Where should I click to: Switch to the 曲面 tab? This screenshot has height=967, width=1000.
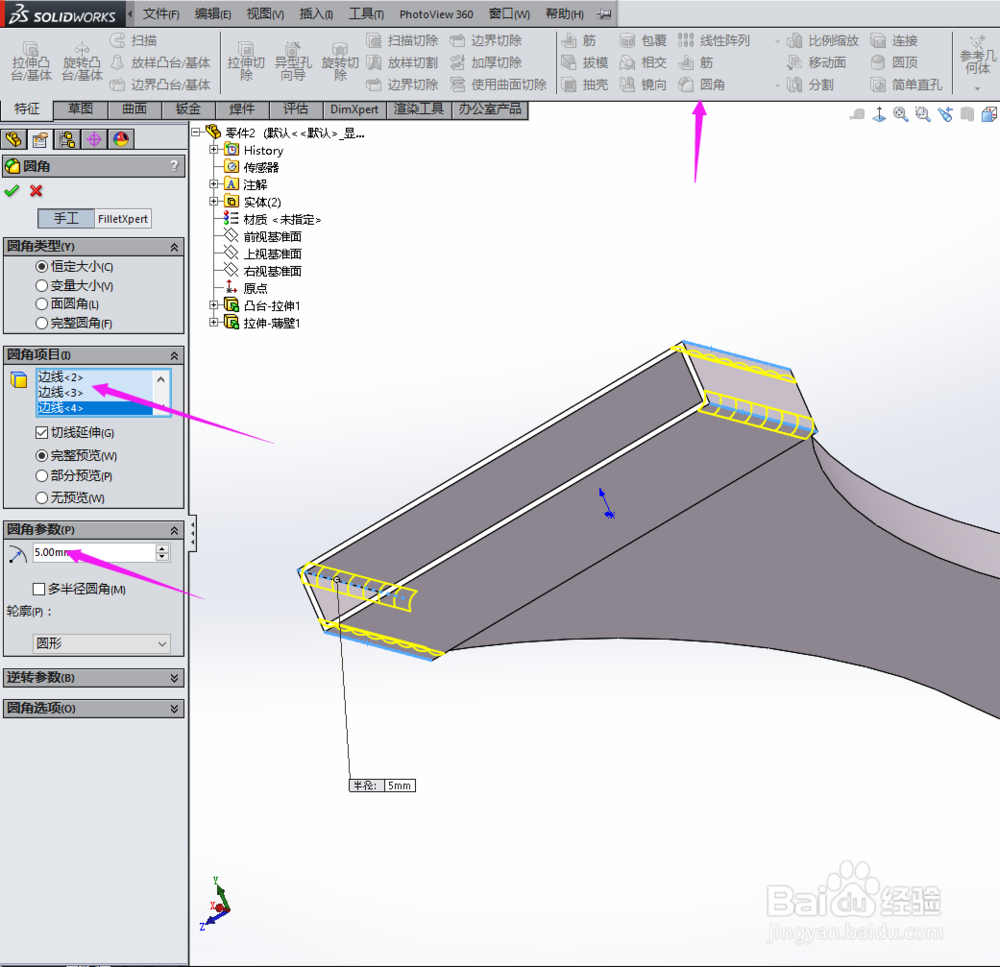coord(134,110)
